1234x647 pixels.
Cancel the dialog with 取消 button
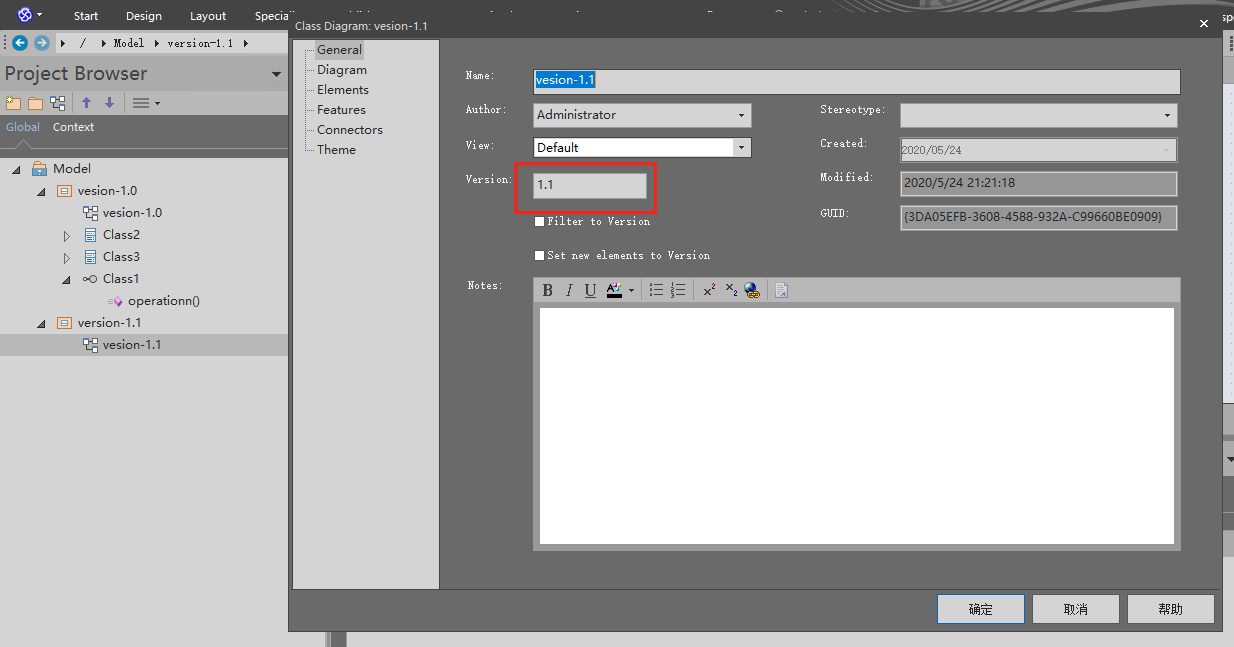pos(1076,609)
